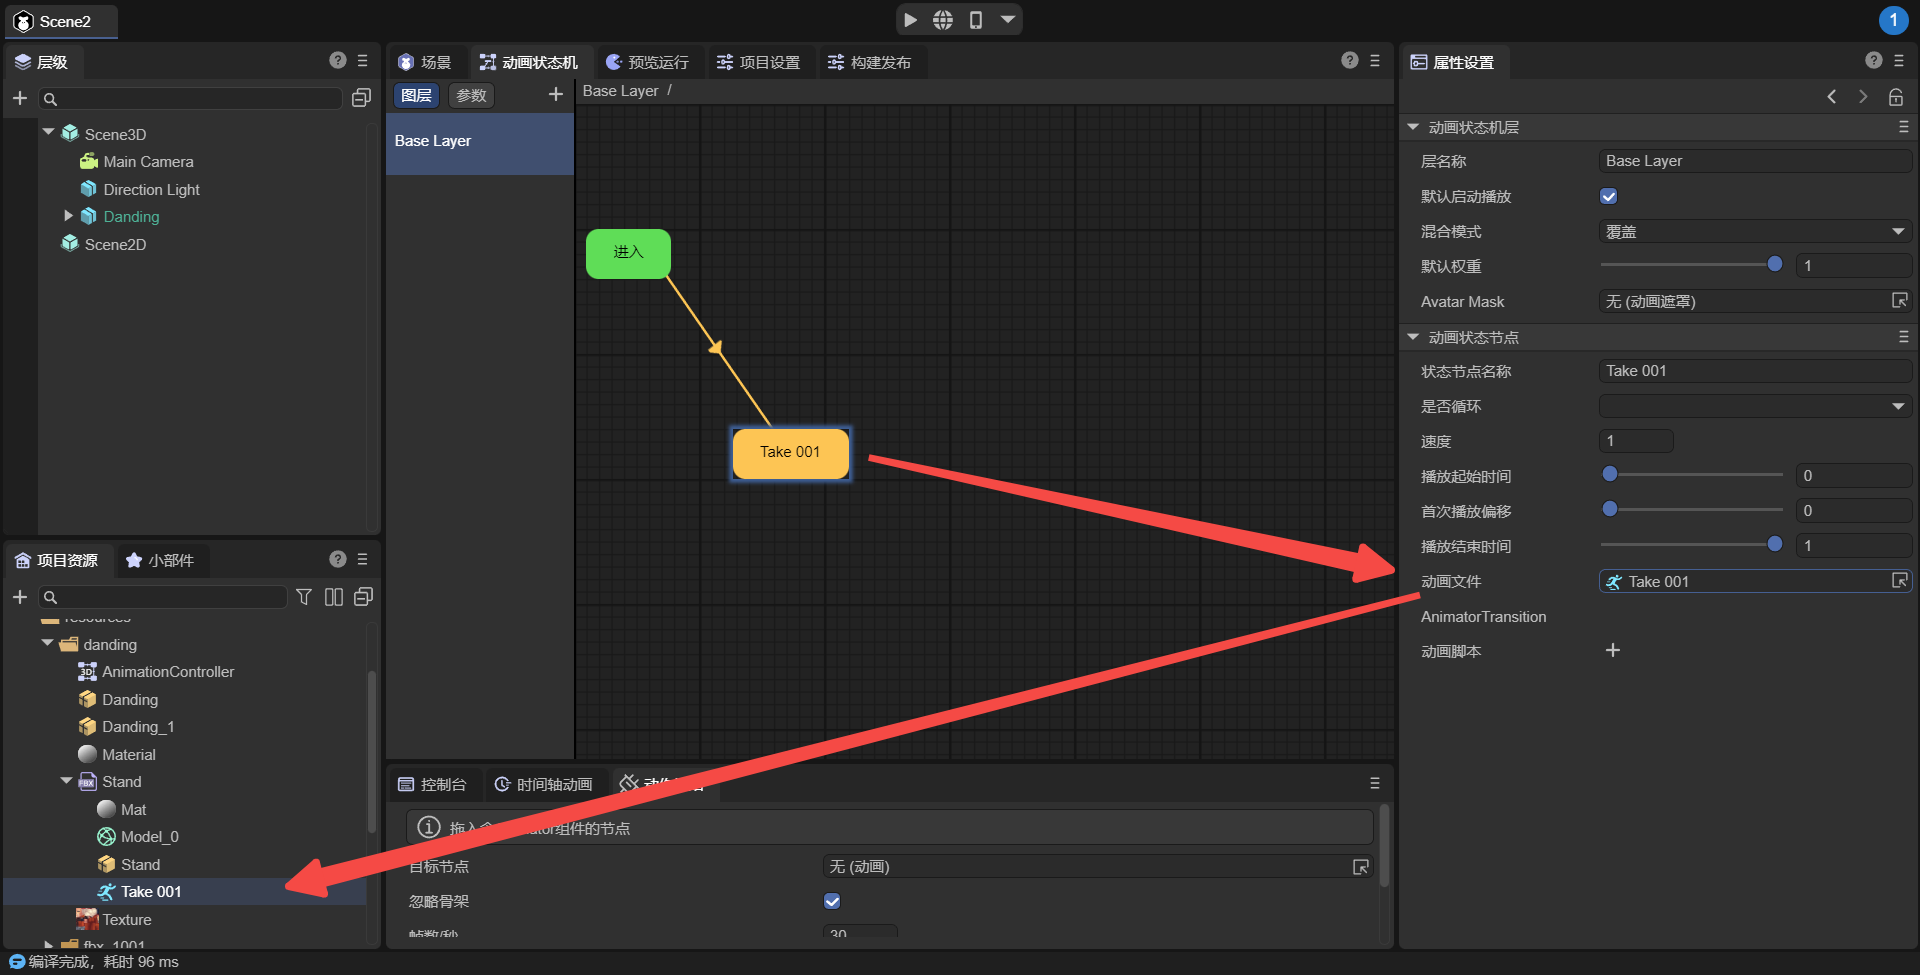Viewport: 1920px width, 975px height.
Task: Click the Play preview button
Action: click(x=910, y=20)
